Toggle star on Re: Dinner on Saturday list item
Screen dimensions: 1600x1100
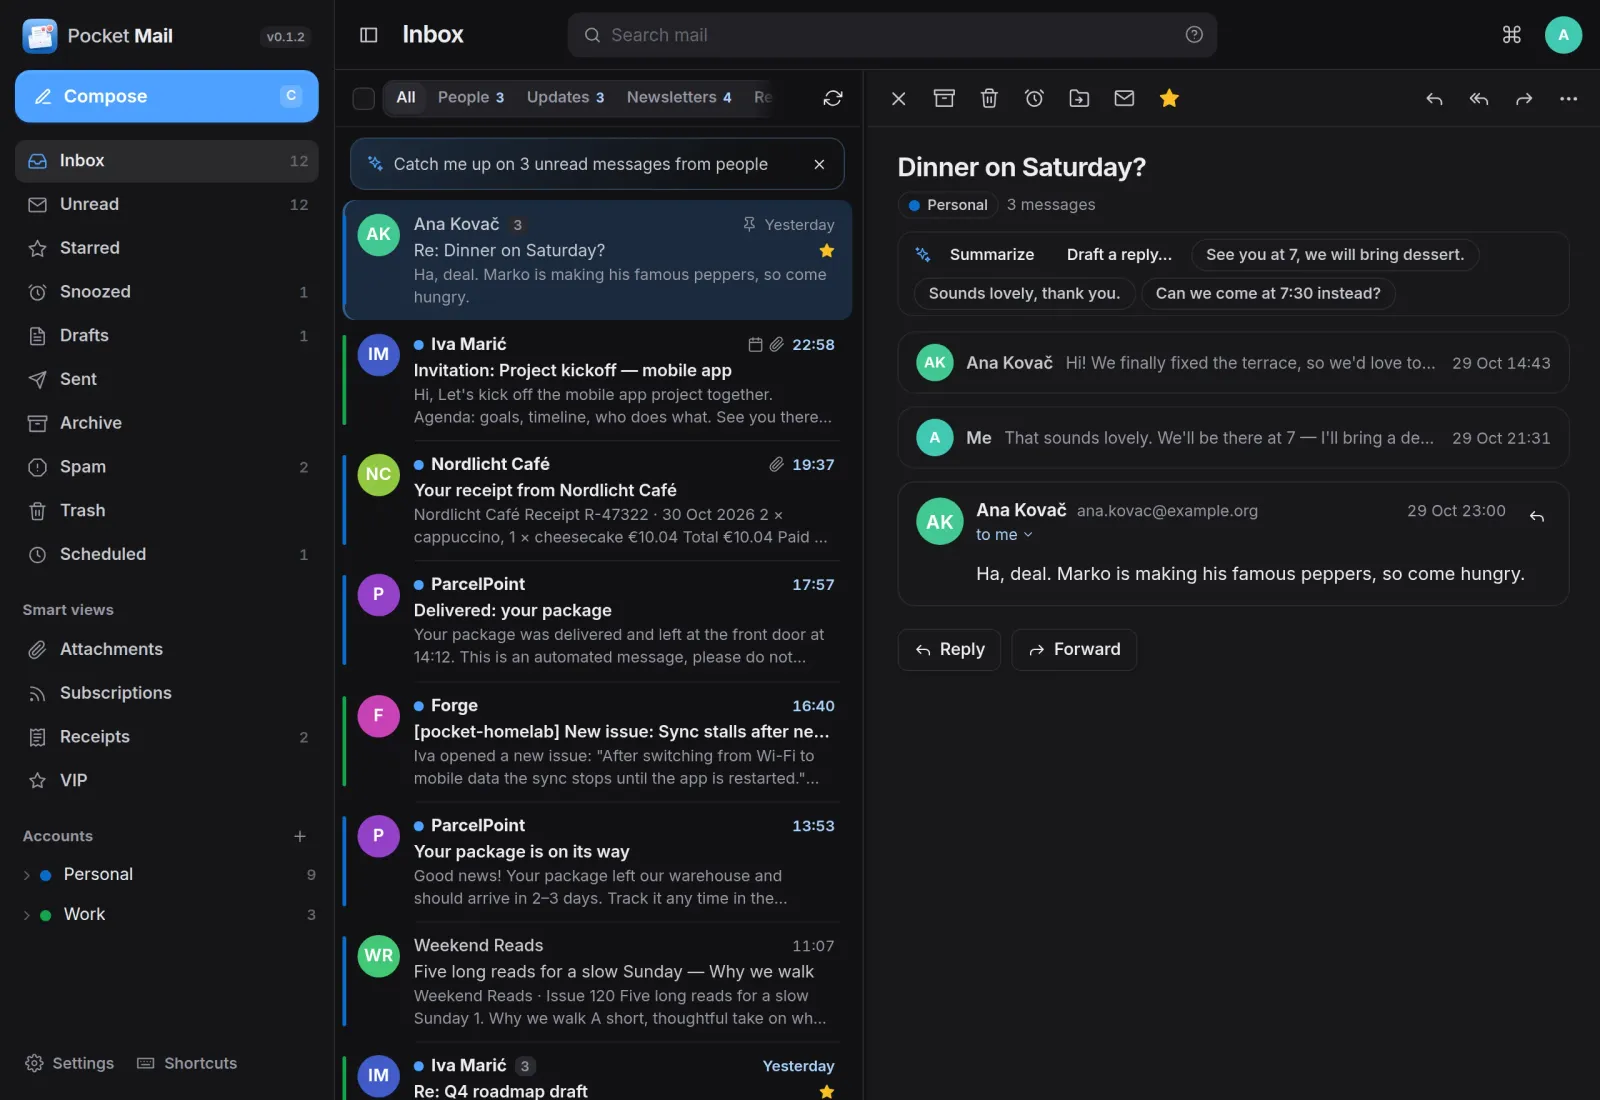click(827, 251)
